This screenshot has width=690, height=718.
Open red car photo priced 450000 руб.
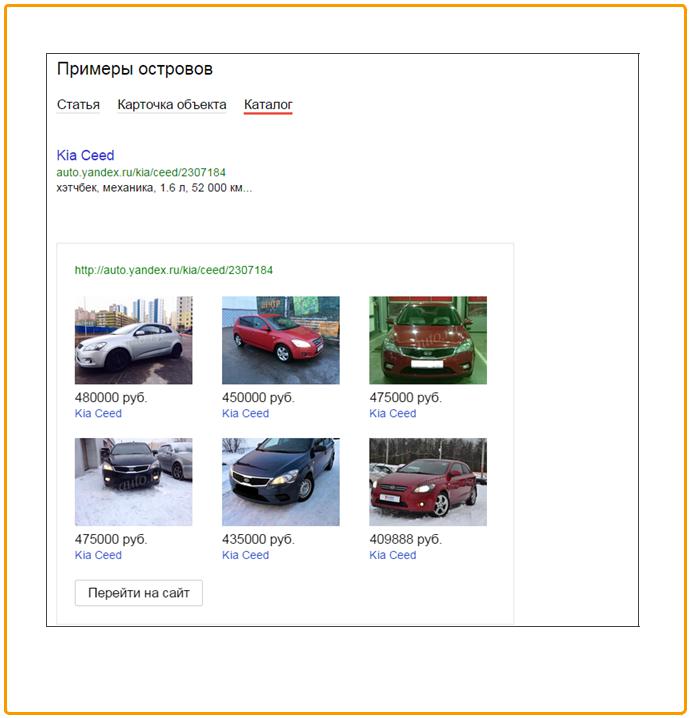click(281, 340)
